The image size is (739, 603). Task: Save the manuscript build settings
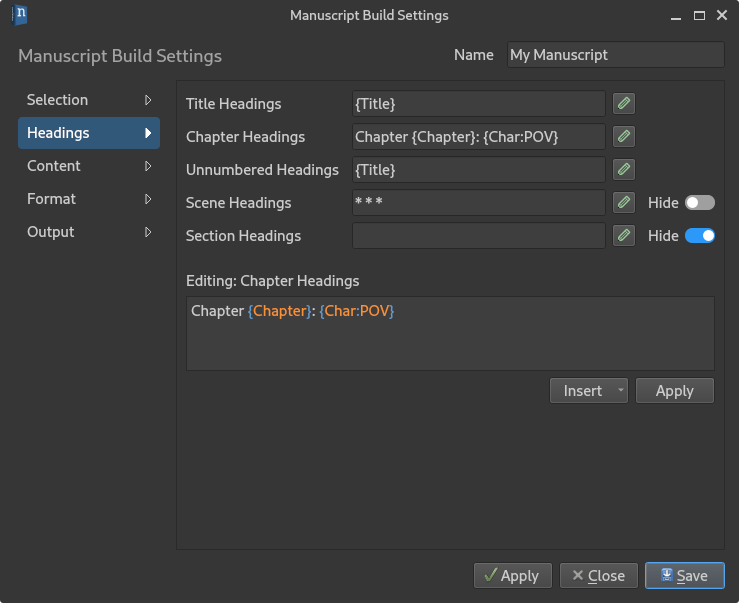(x=684, y=575)
